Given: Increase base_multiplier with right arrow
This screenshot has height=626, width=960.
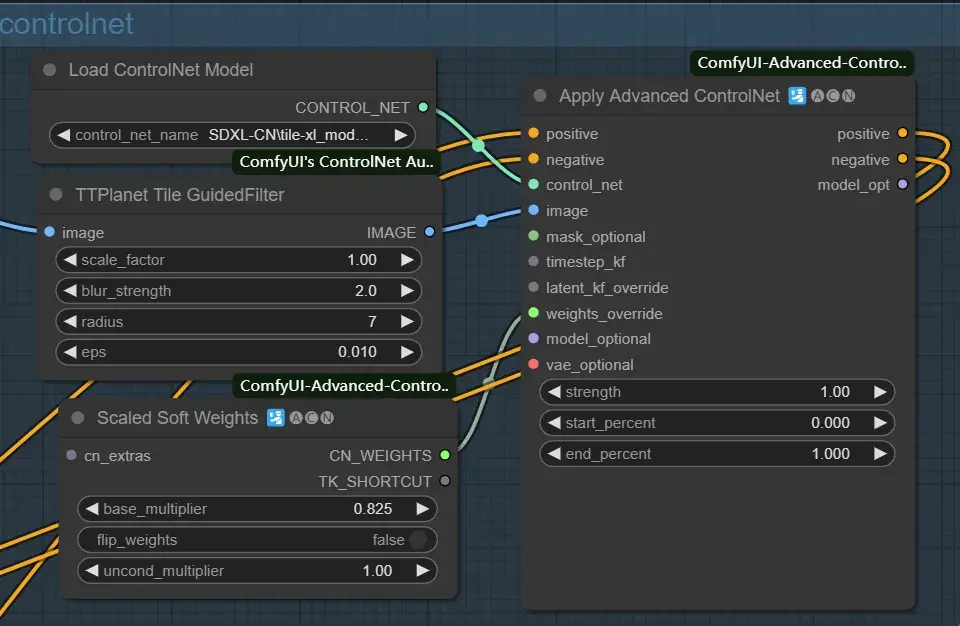Looking at the screenshot, I should 422,508.
